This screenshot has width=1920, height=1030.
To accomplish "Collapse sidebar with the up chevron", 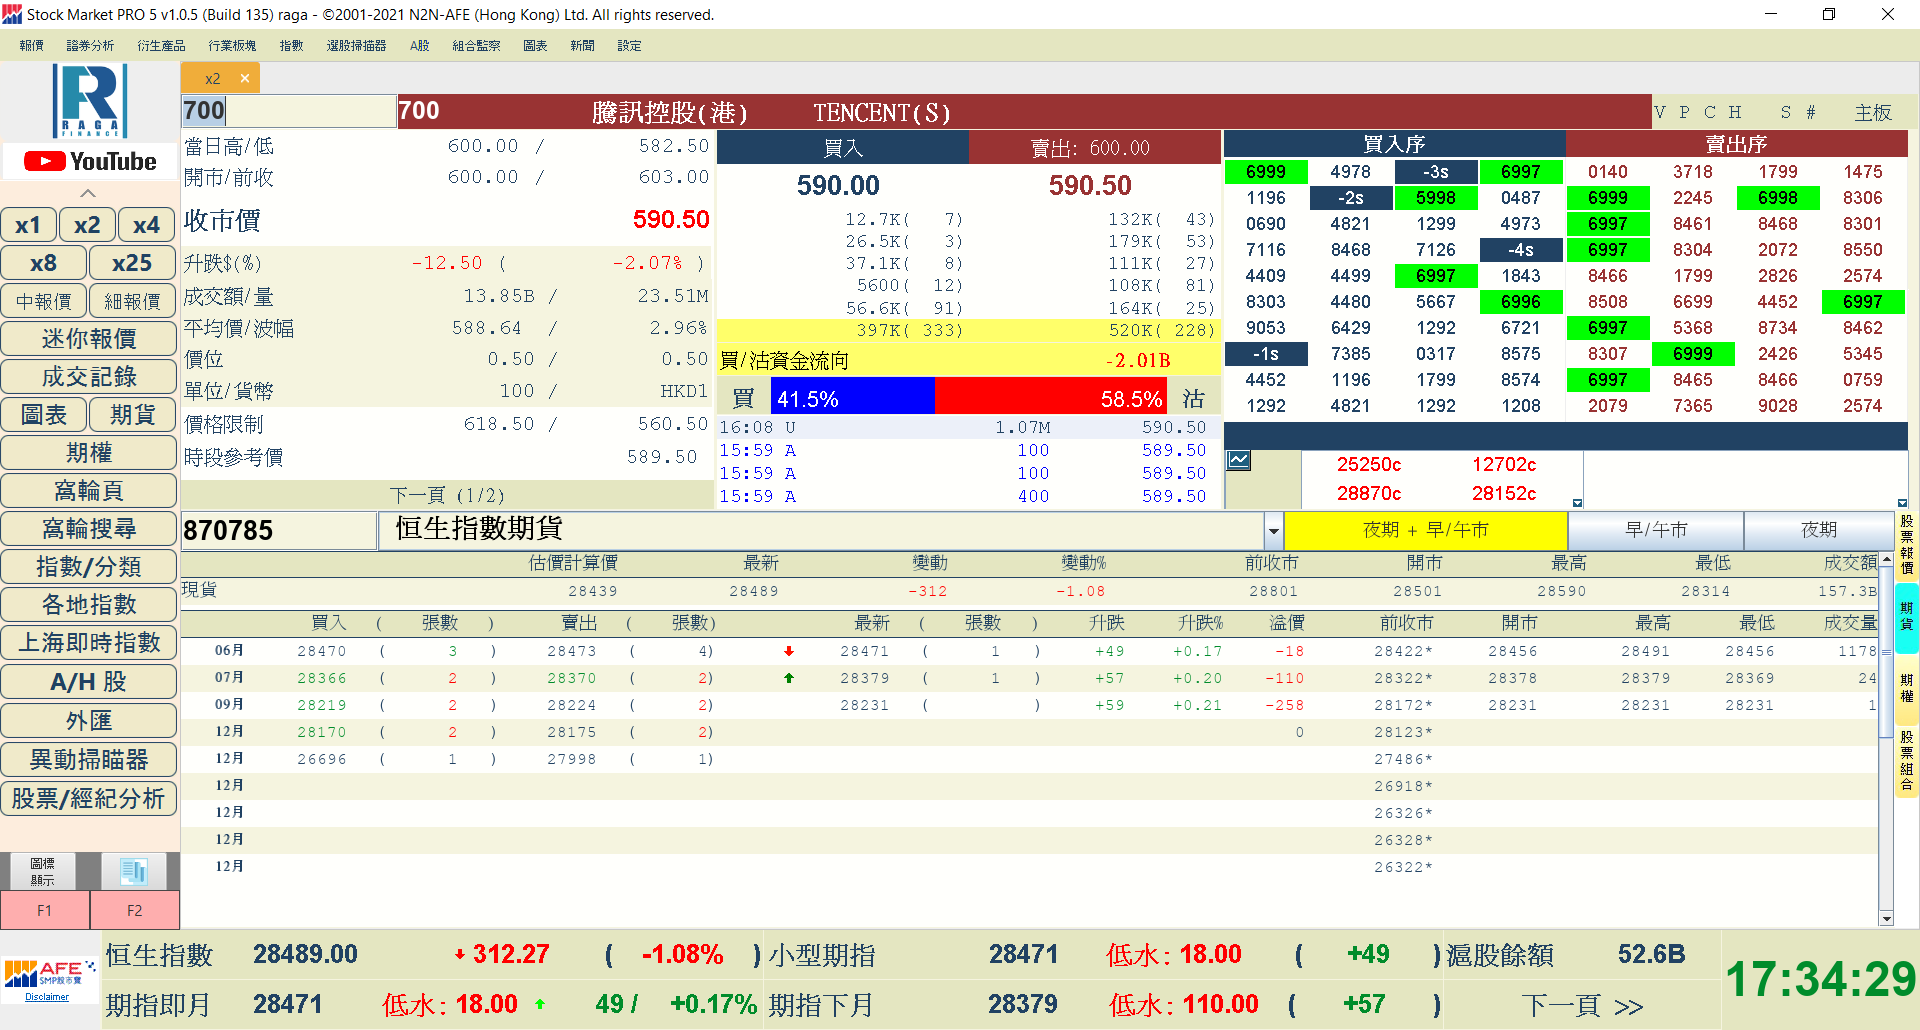I will click(x=88, y=193).
